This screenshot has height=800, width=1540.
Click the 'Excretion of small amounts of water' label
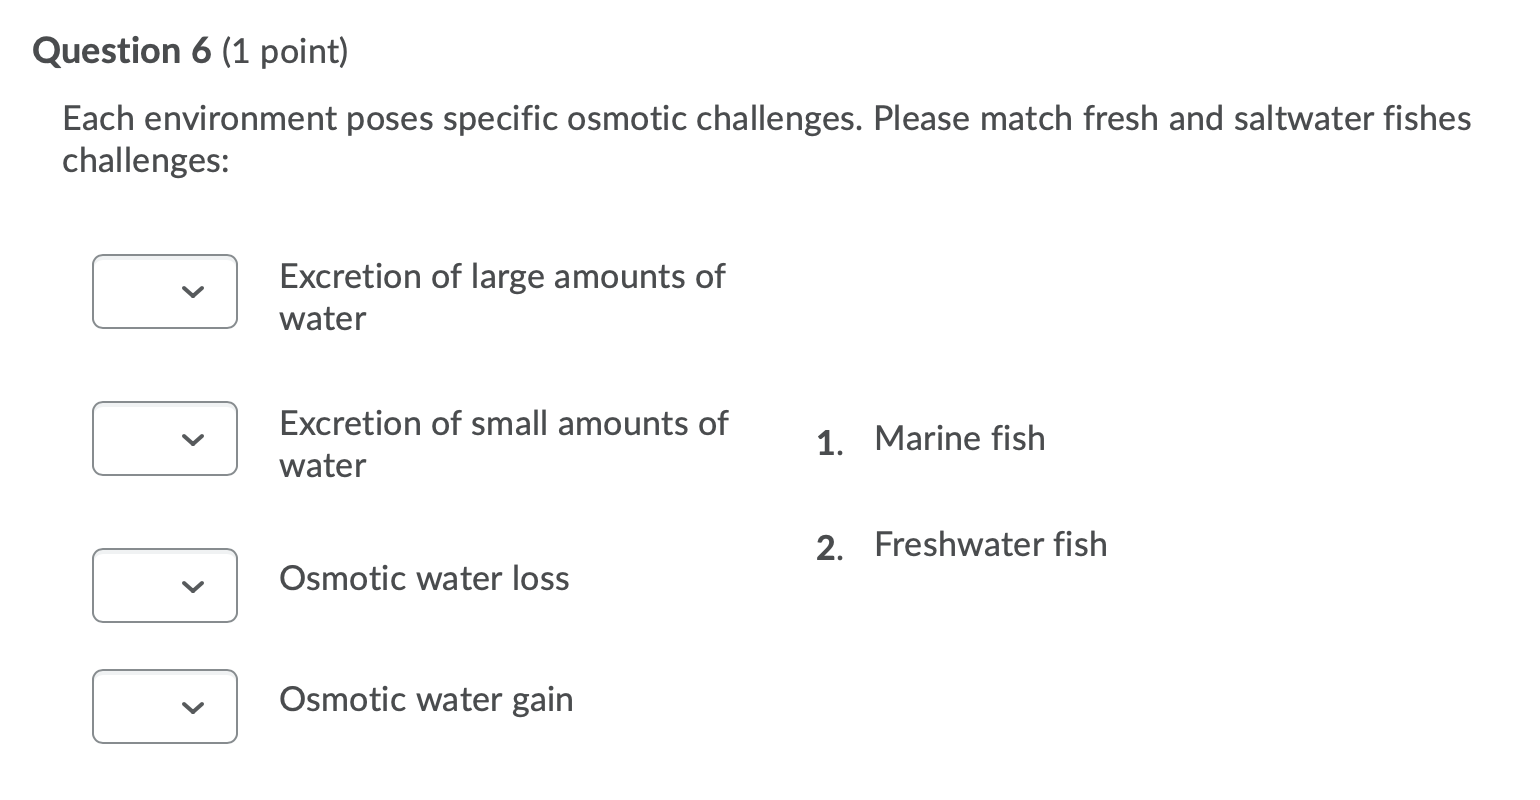point(504,444)
